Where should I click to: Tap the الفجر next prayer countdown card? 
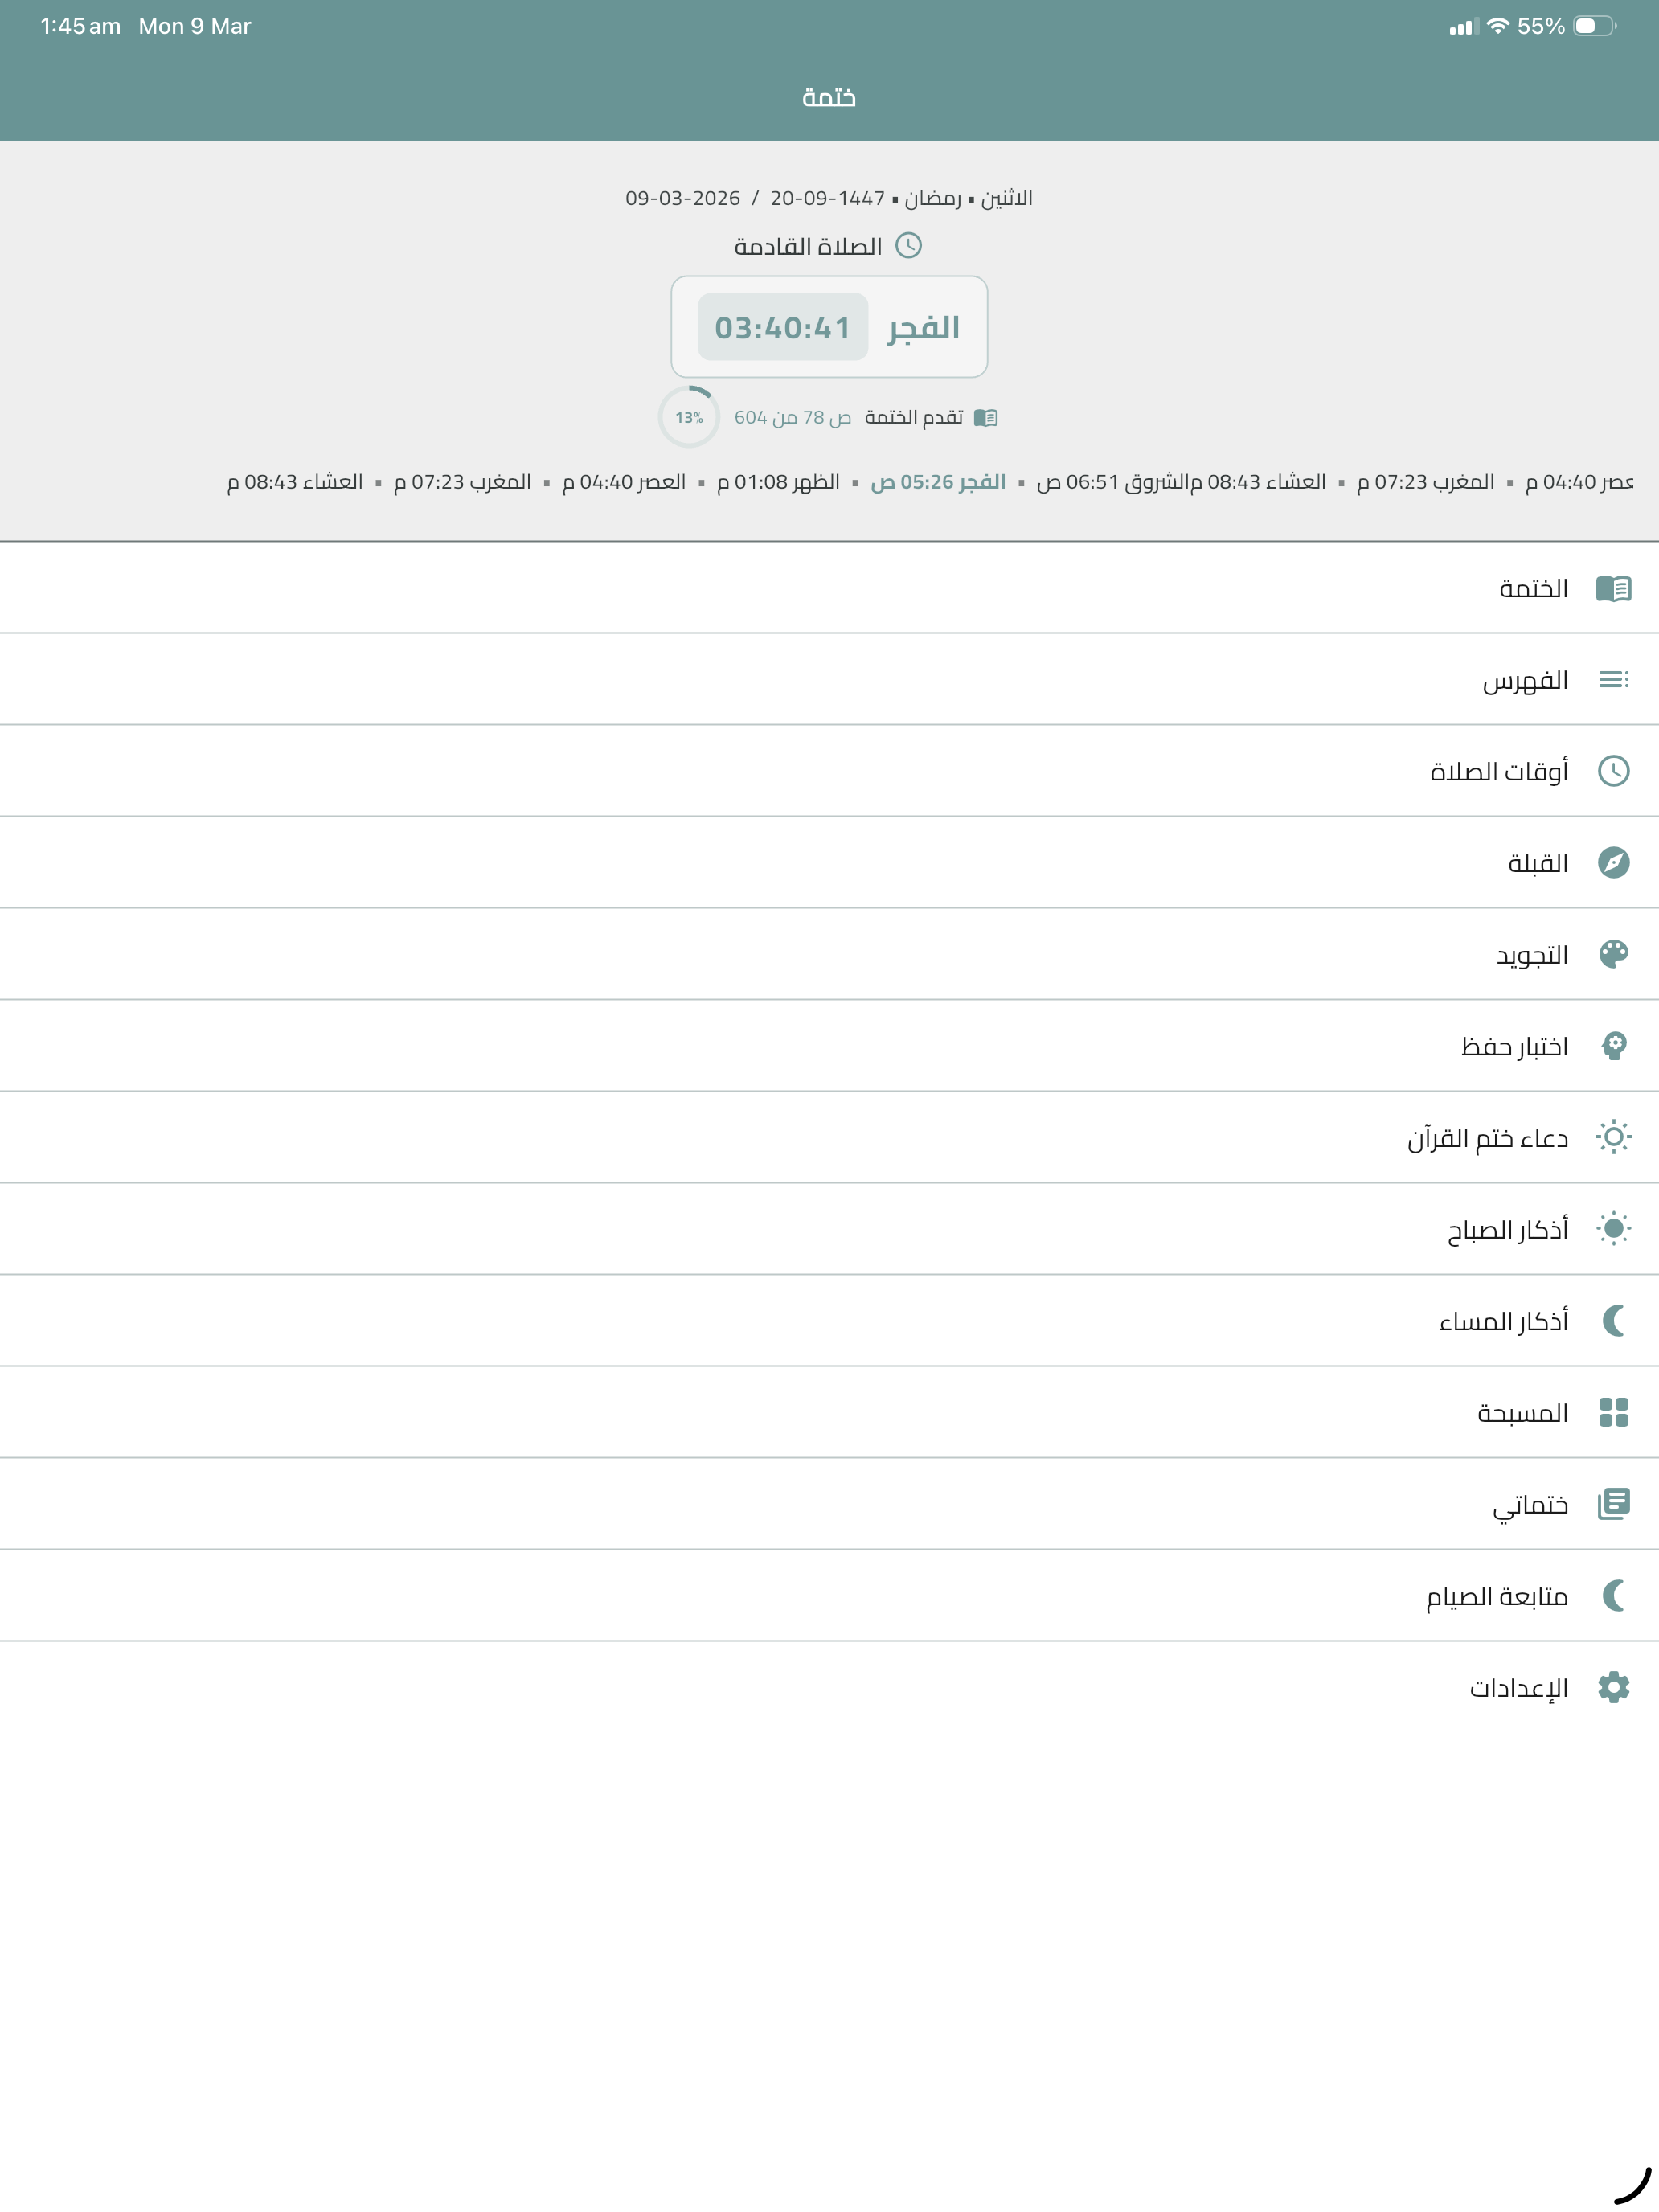point(829,327)
